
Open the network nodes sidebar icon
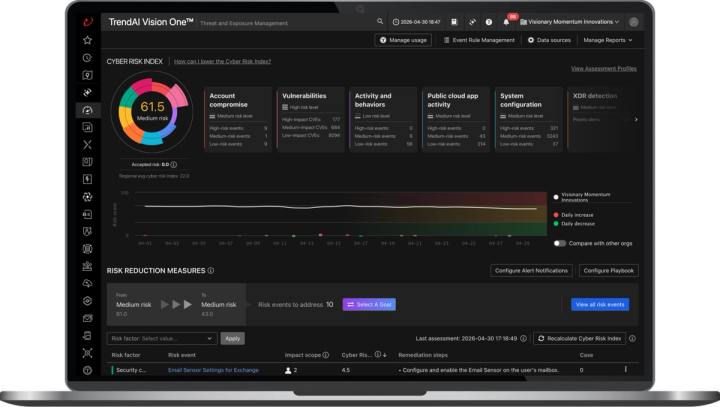[87, 353]
